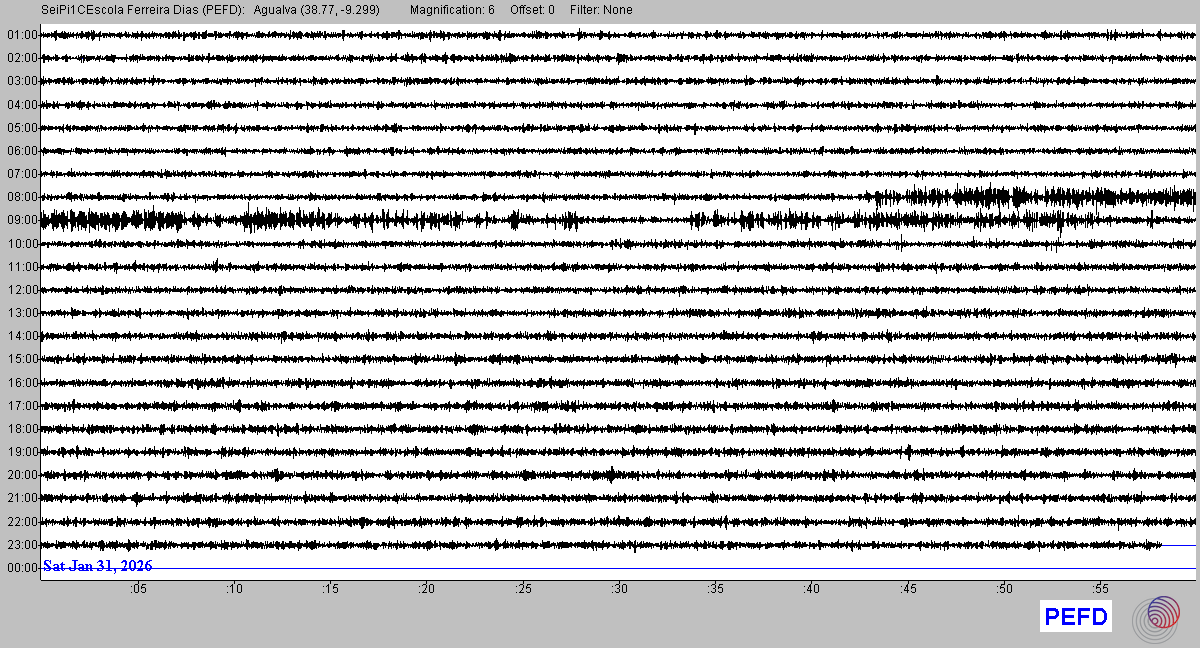Select the 23:00 hour row label

point(21,545)
